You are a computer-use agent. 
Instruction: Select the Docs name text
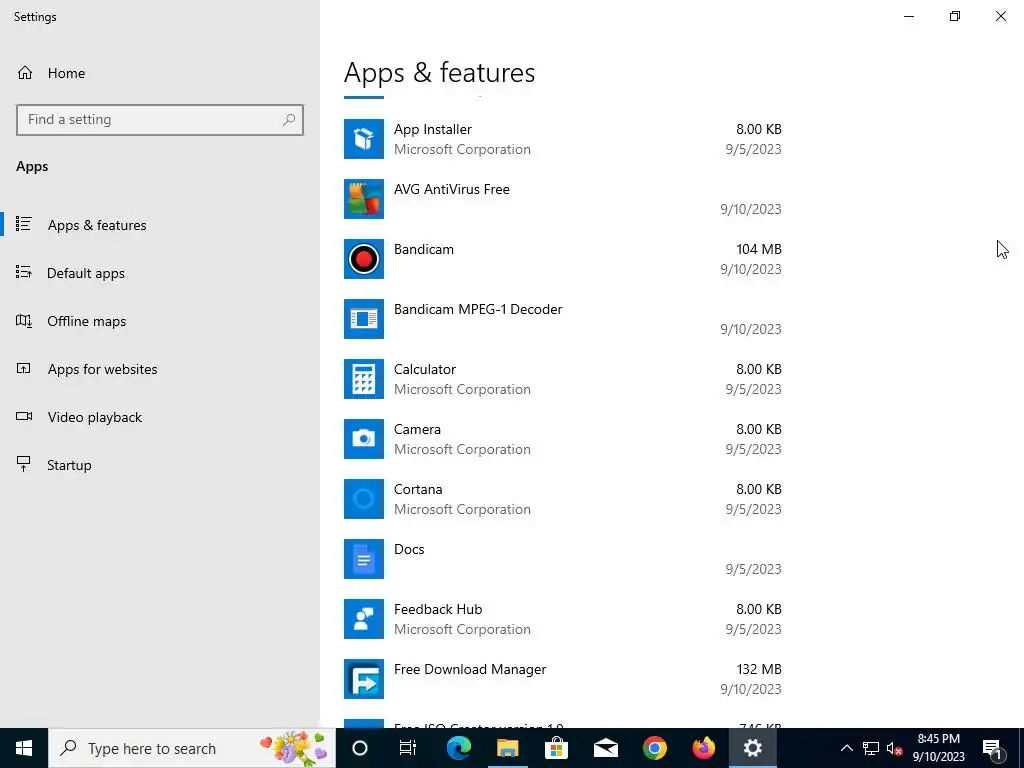tap(409, 550)
